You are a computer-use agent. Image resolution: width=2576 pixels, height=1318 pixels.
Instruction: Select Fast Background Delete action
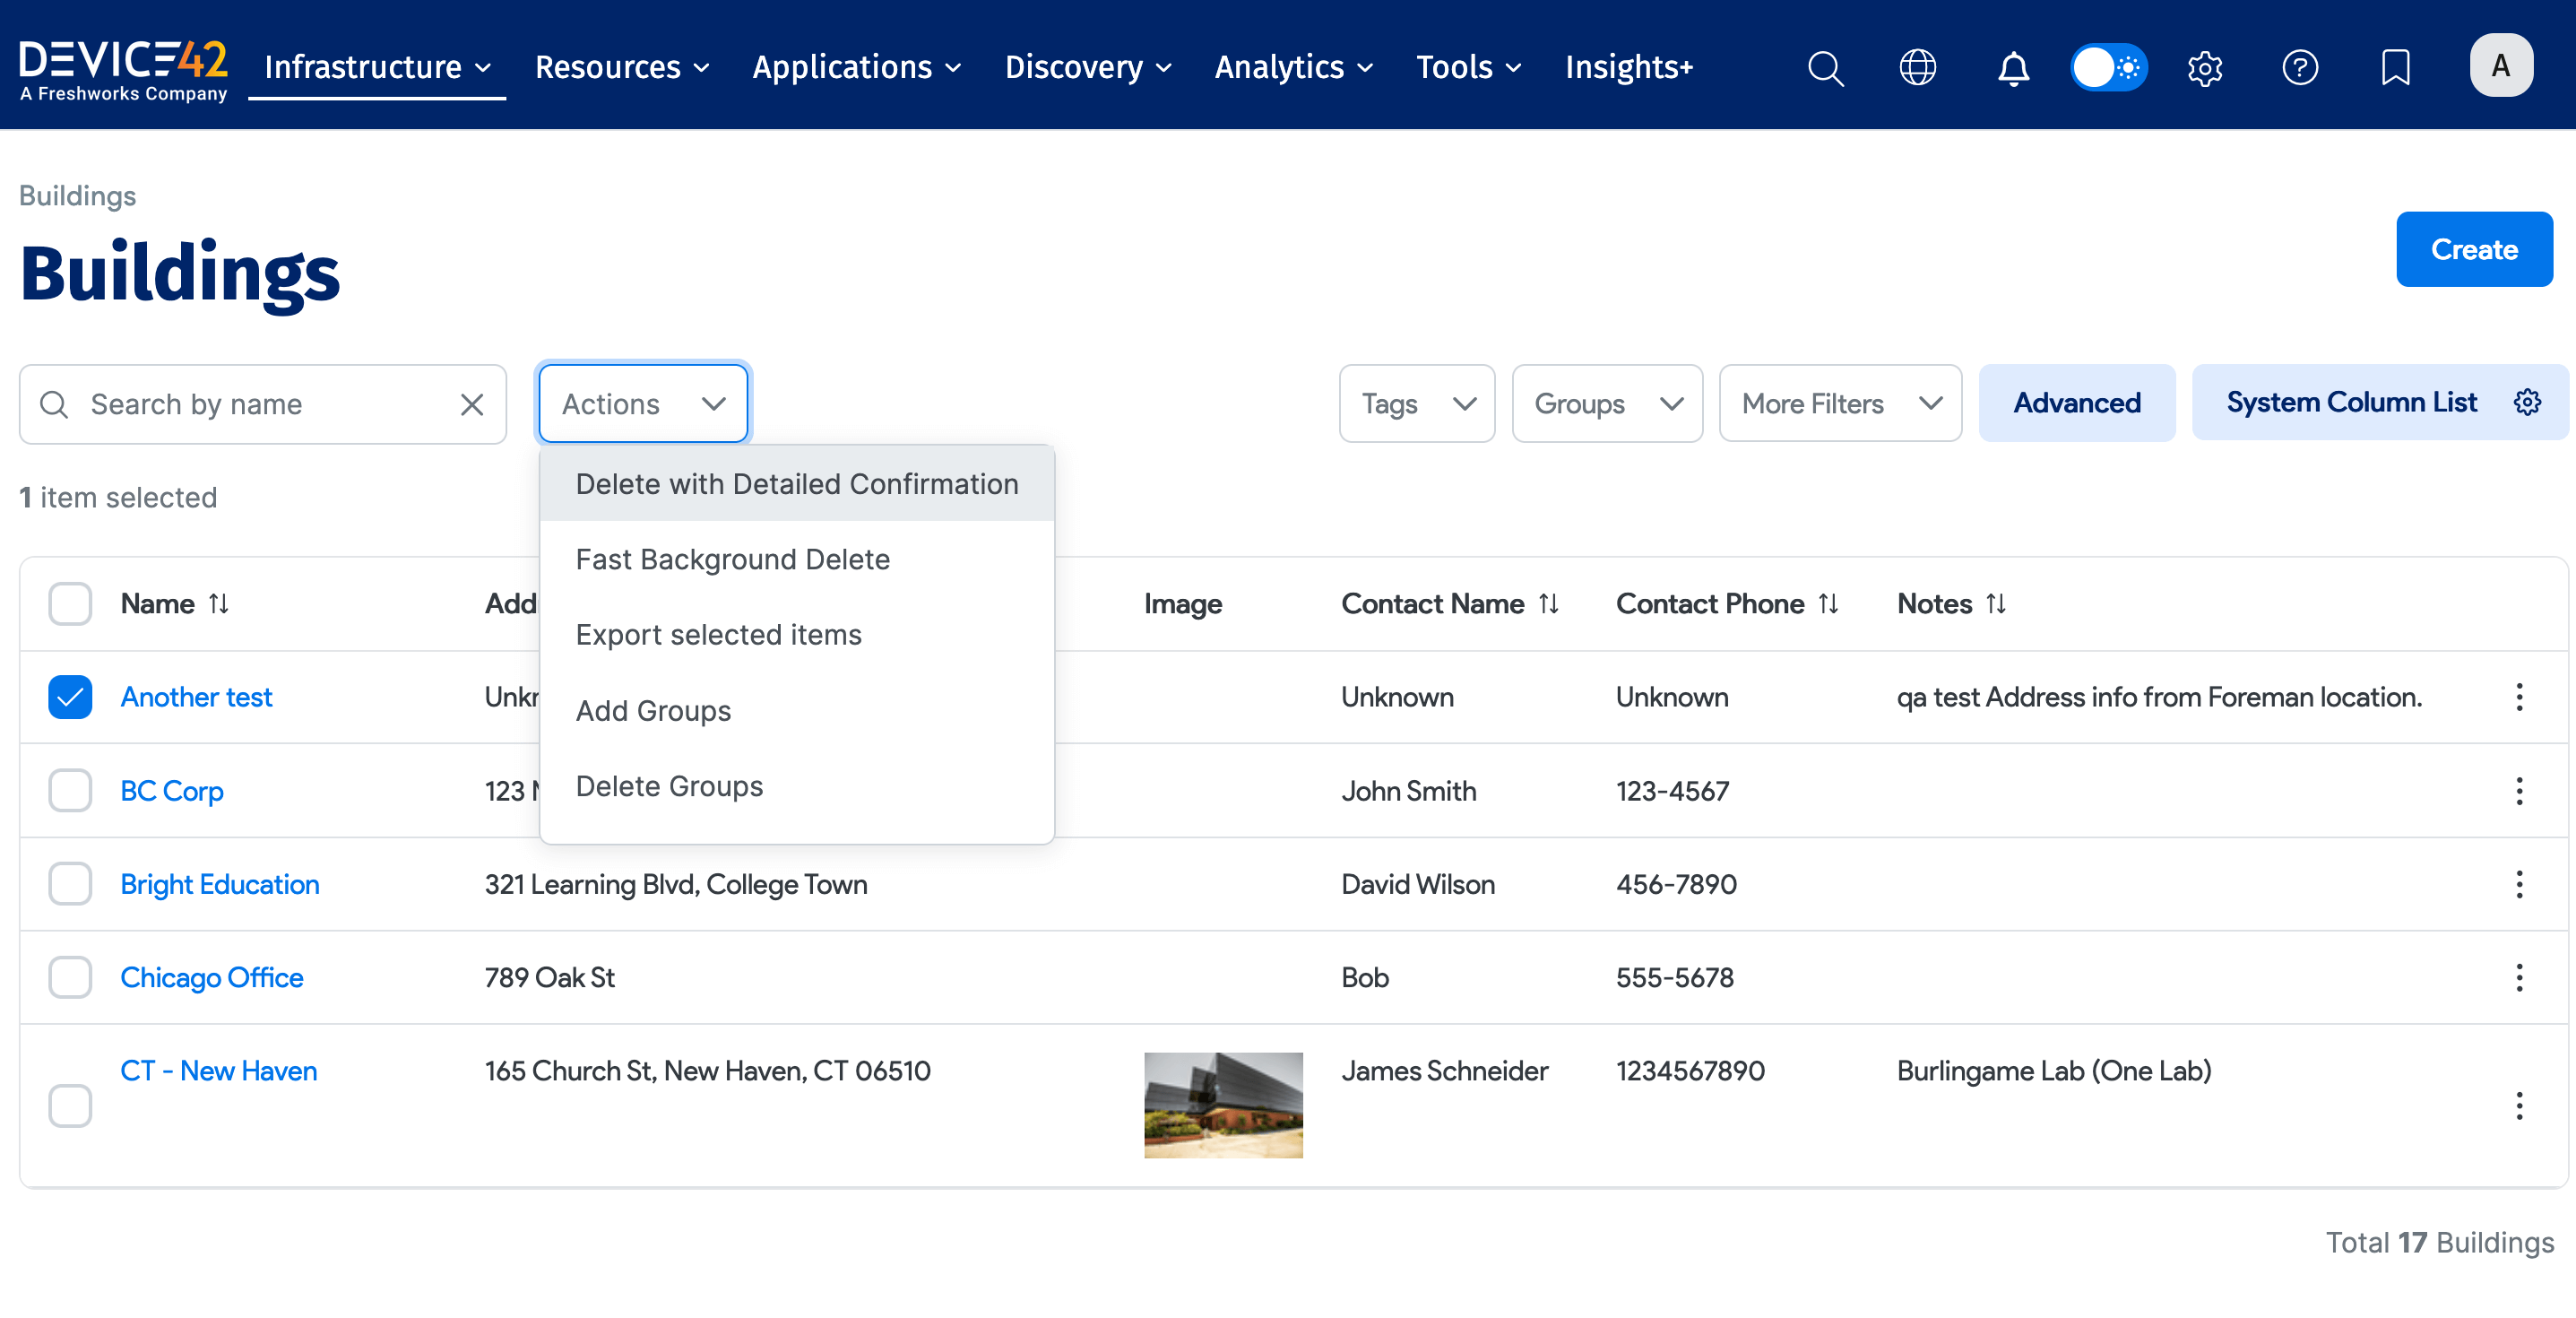tap(732, 559)
